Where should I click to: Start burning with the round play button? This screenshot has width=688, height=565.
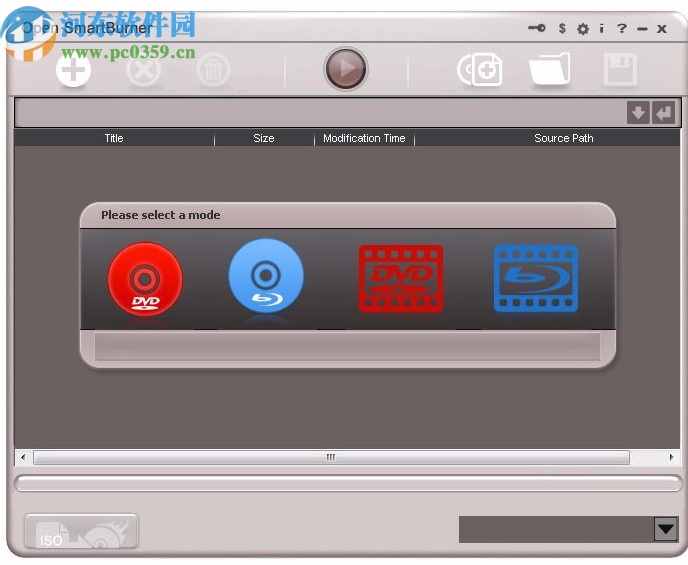[x=346, y=69]
